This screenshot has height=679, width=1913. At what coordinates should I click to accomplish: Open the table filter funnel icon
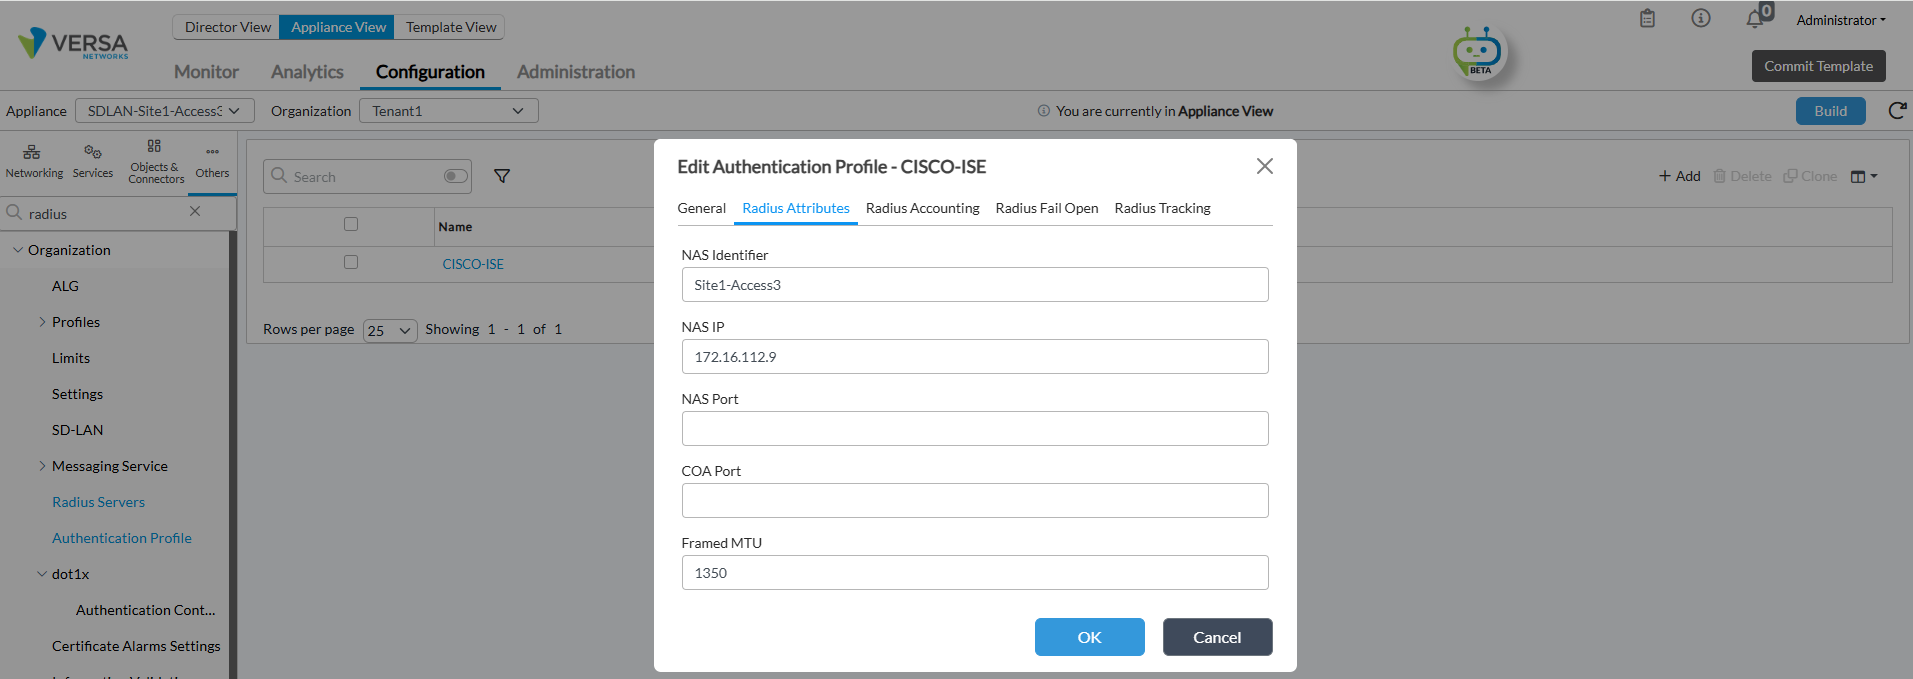(502, 176)
